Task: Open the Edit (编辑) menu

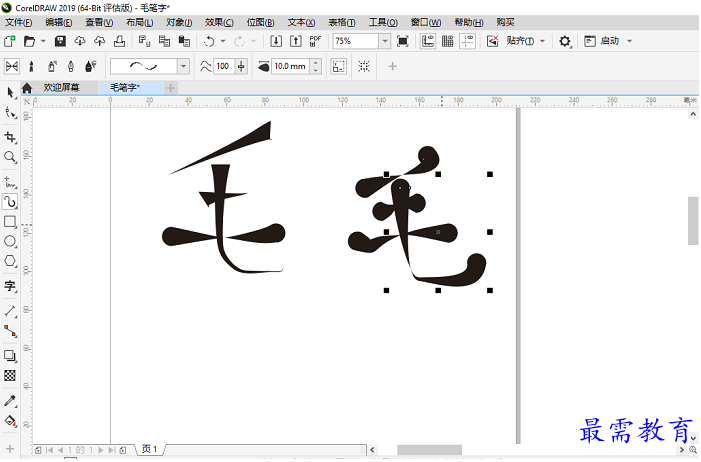Action: pos(59,22)
